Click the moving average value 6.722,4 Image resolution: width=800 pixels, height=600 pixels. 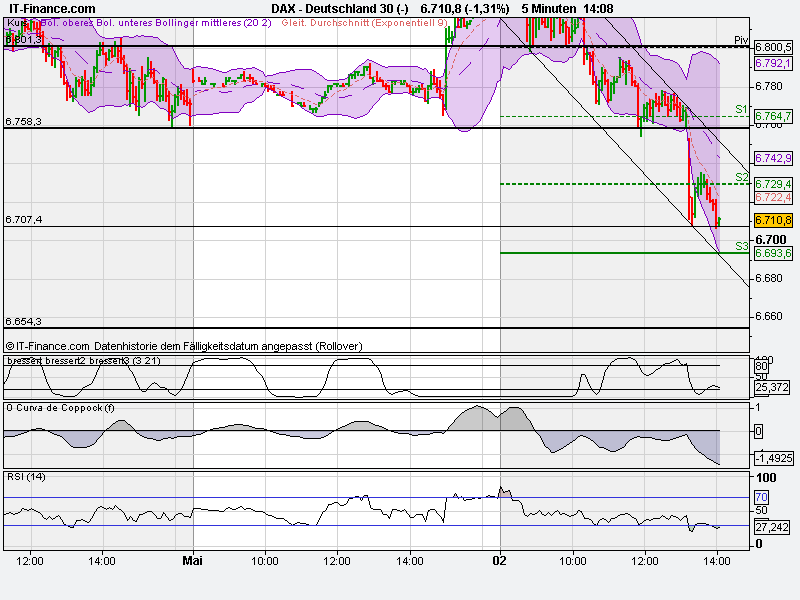[x=773, y=197]
